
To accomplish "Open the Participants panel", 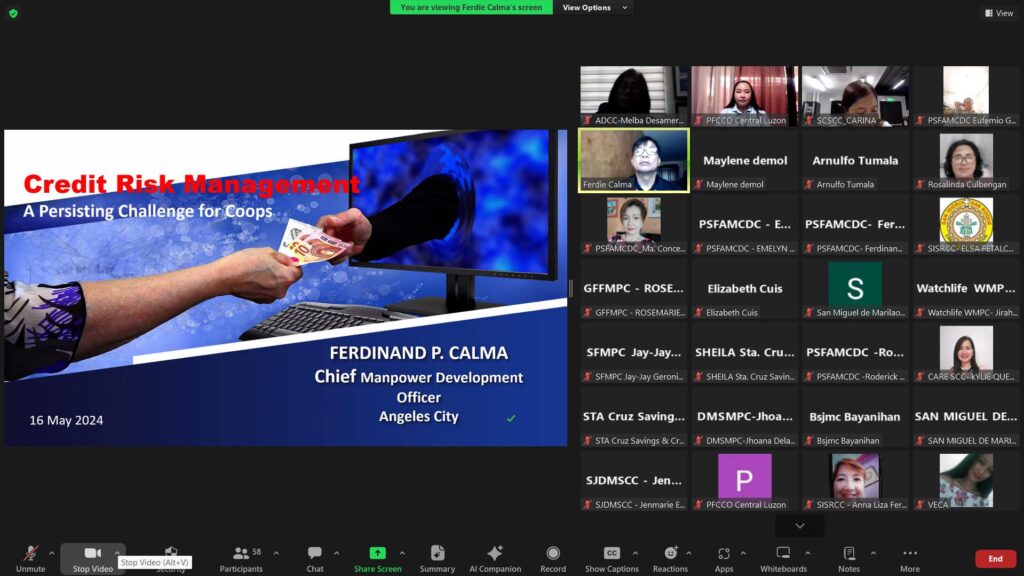I will pos(241,559).
